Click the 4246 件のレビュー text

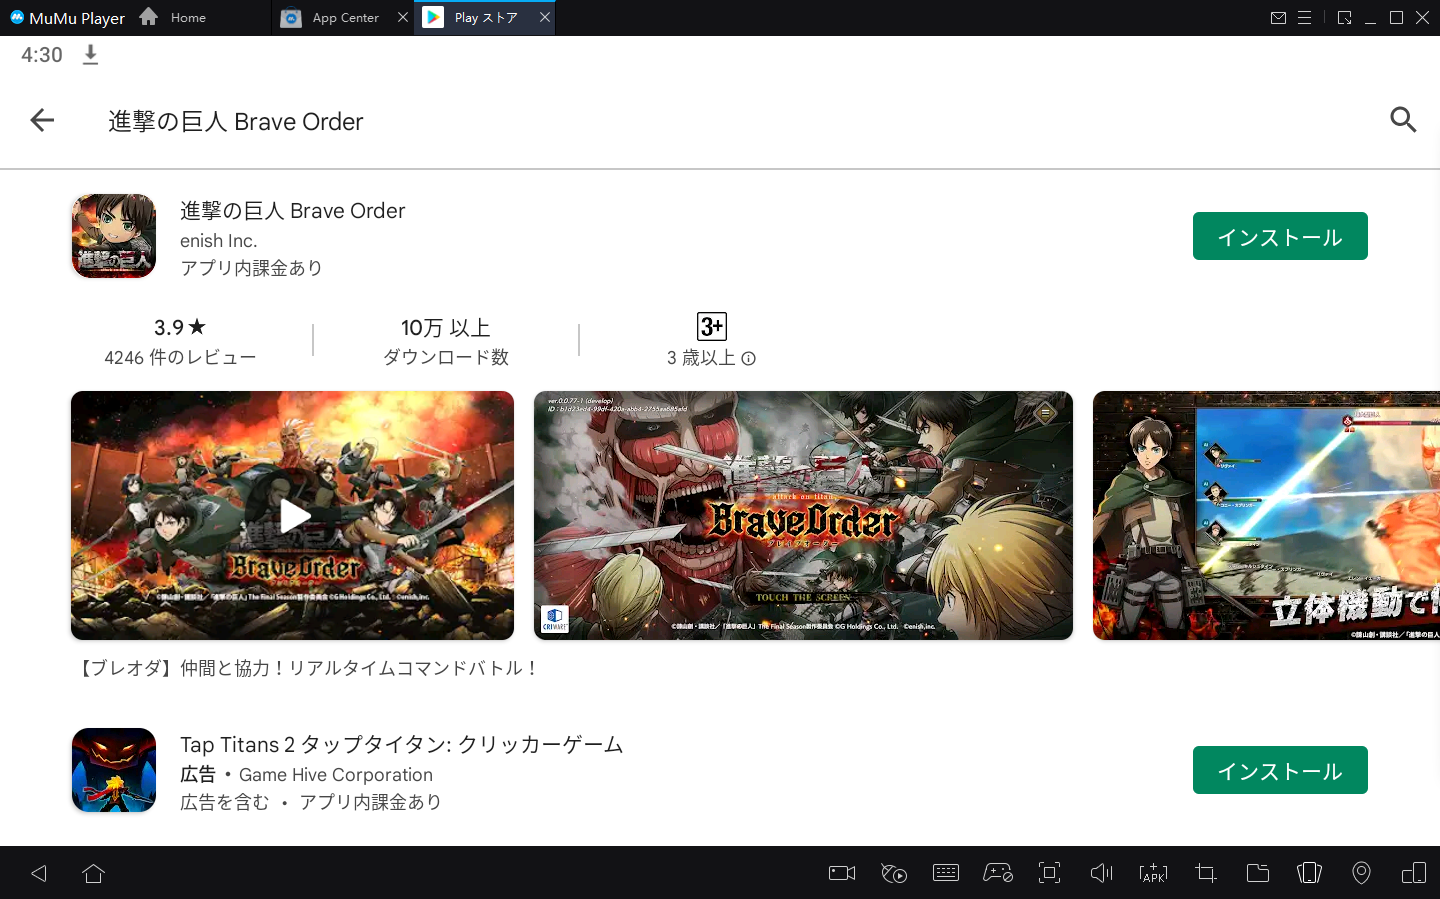pyautogui.click(x=180, y=358)
